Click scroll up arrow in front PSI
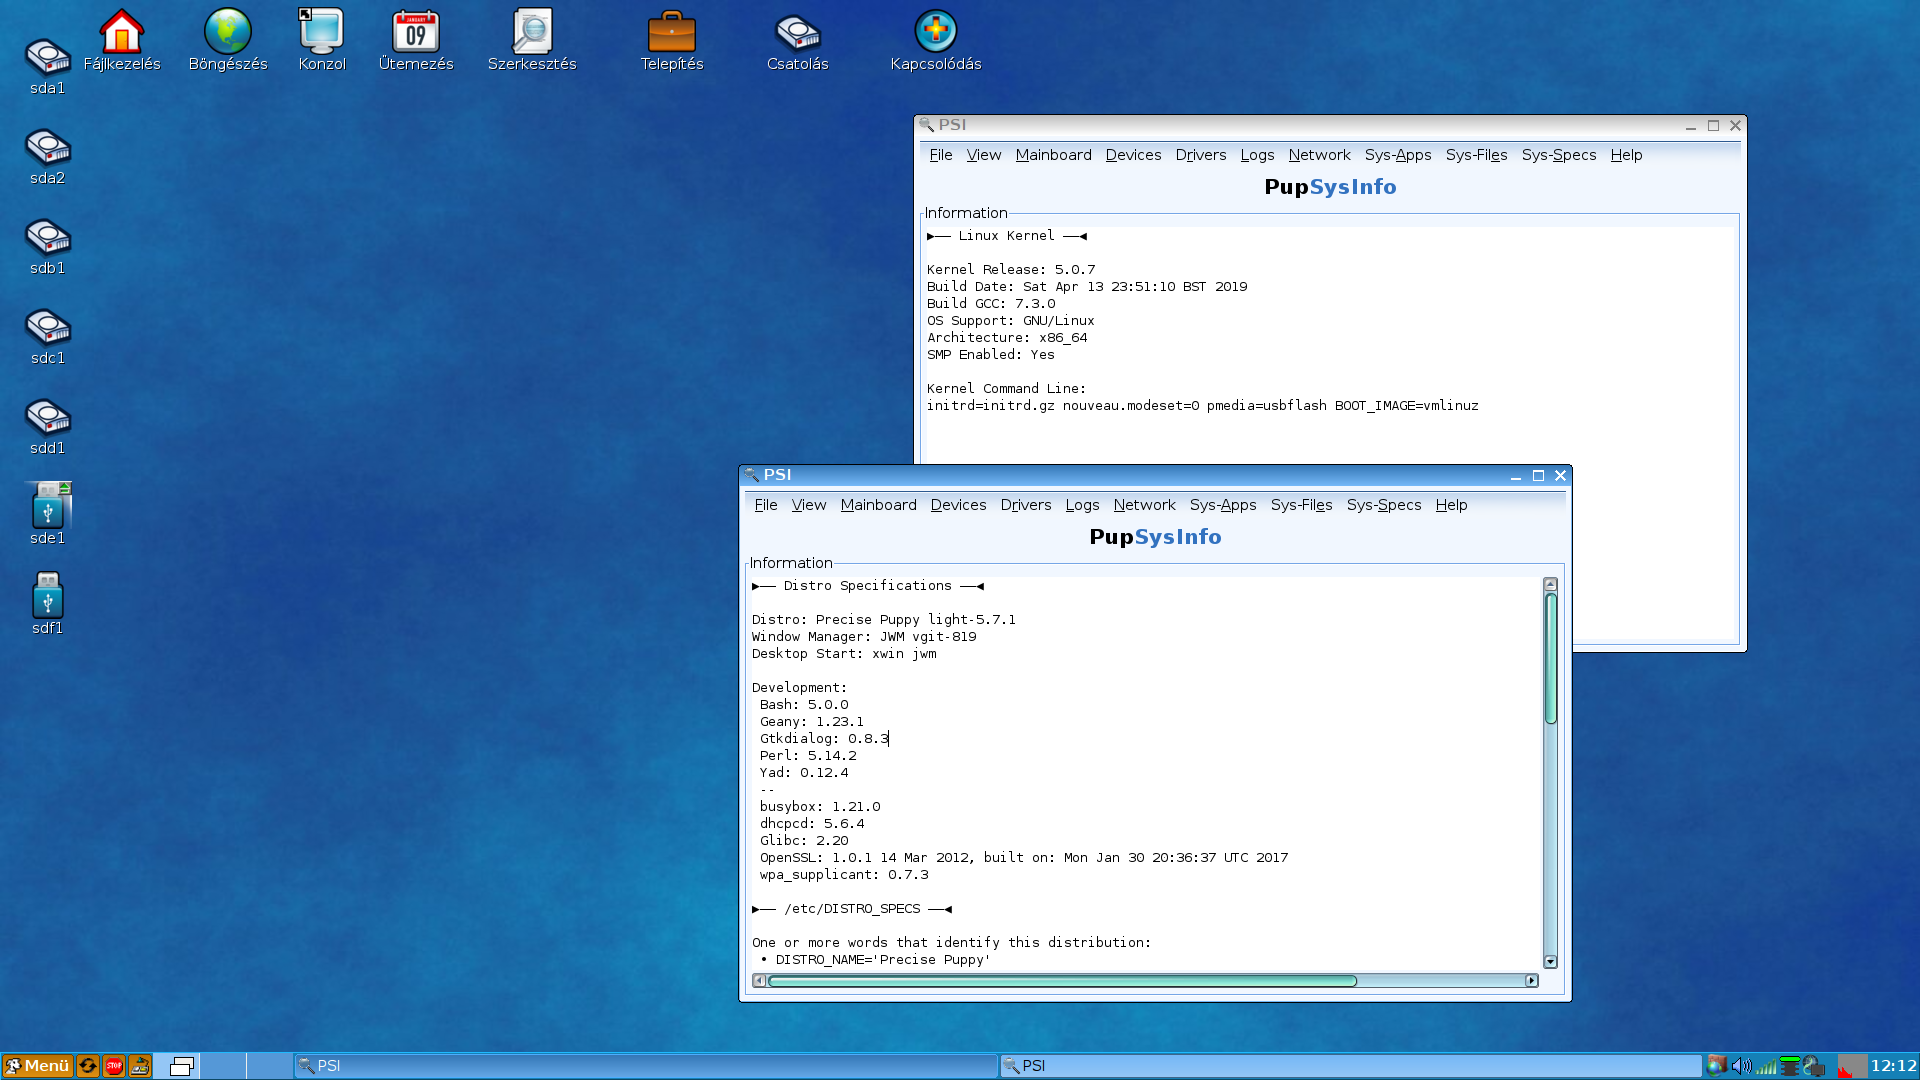 pyautogui.click(x=1551, y=584)
